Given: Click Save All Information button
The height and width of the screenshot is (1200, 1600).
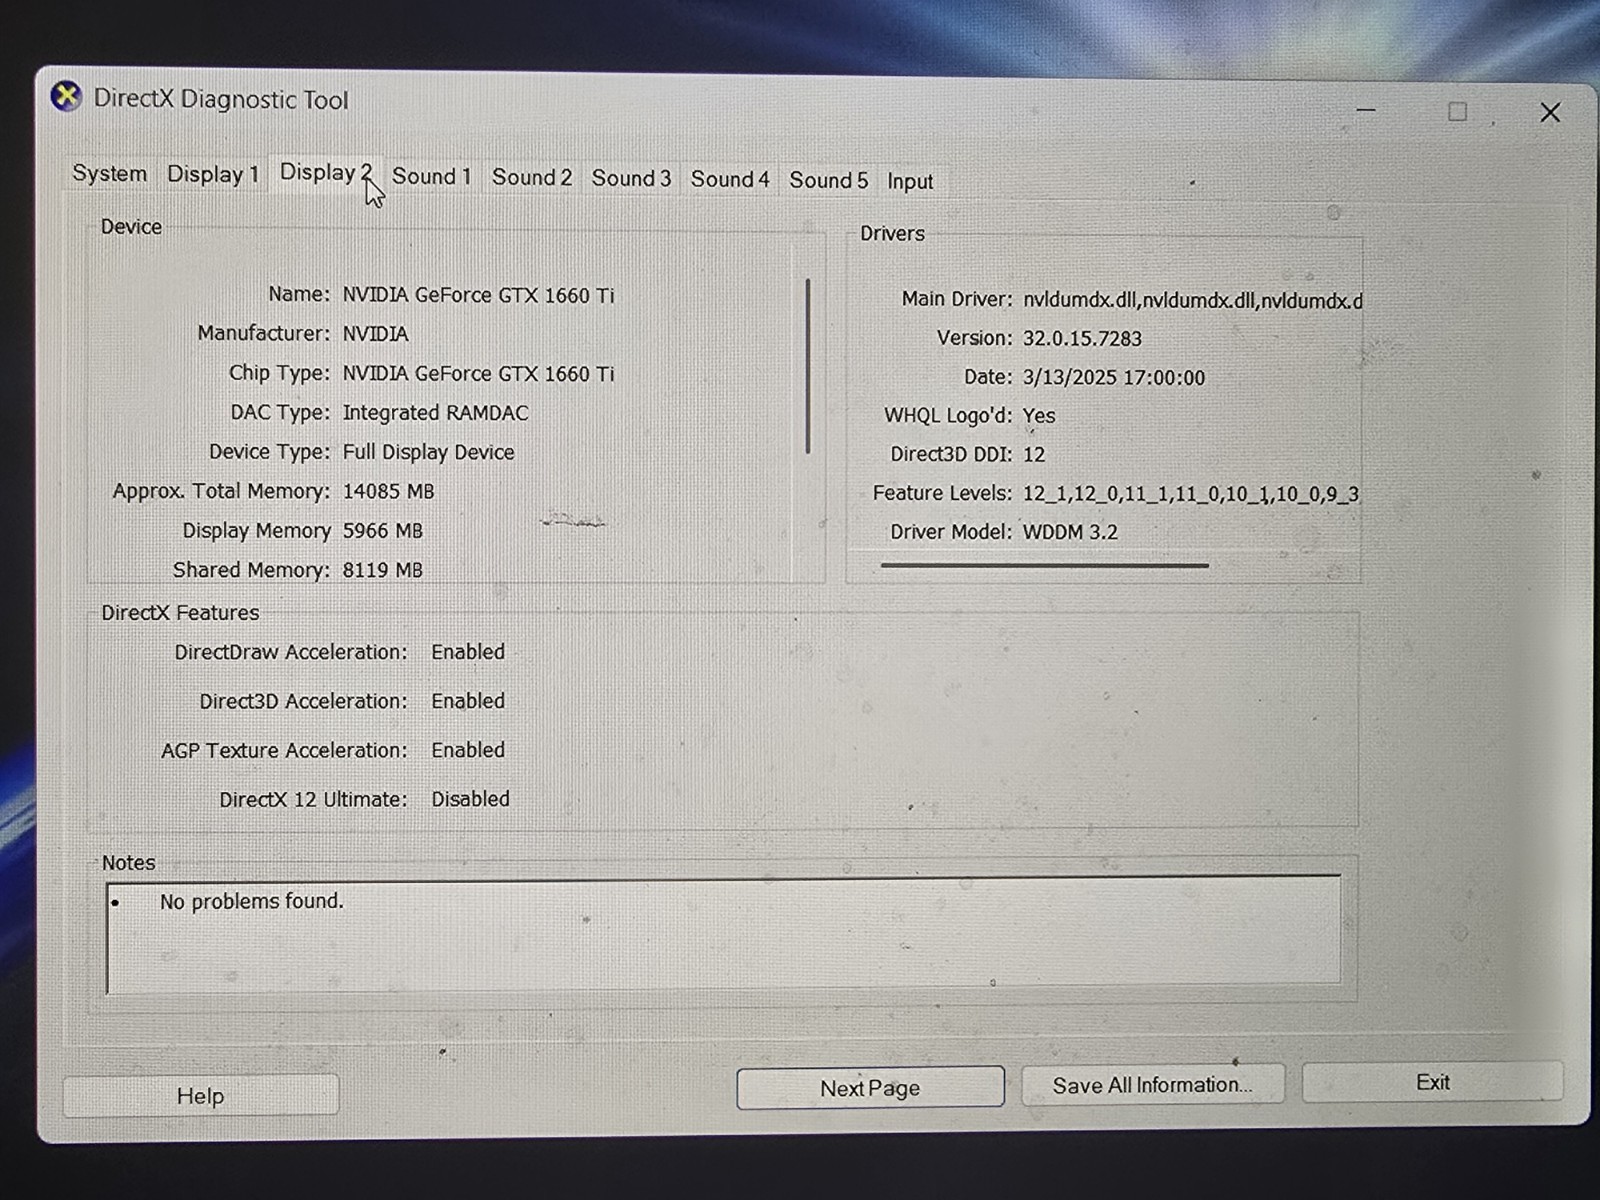Looking at the screenshot, I should tap(1152, 1085).
